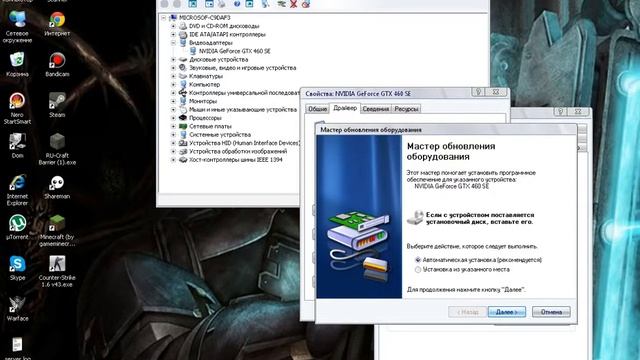Viewport: 640px width, 360px height.
Task: Switch to the 'Ресурсы' tab
Action: (x=406, y=109)
